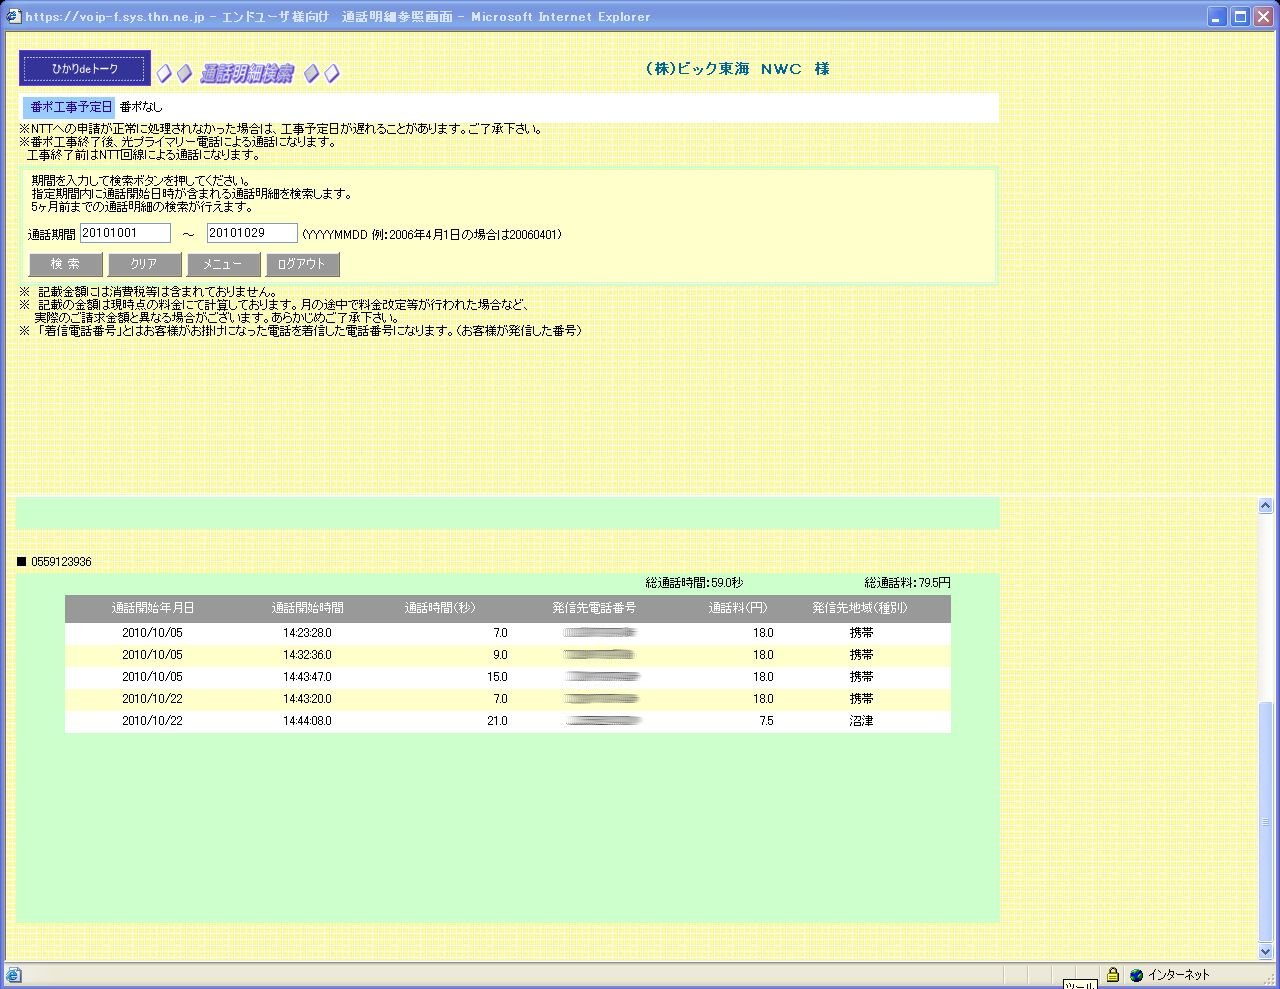
Task: Minimize the Internet Explorer window
Action: pos(1217,17)
